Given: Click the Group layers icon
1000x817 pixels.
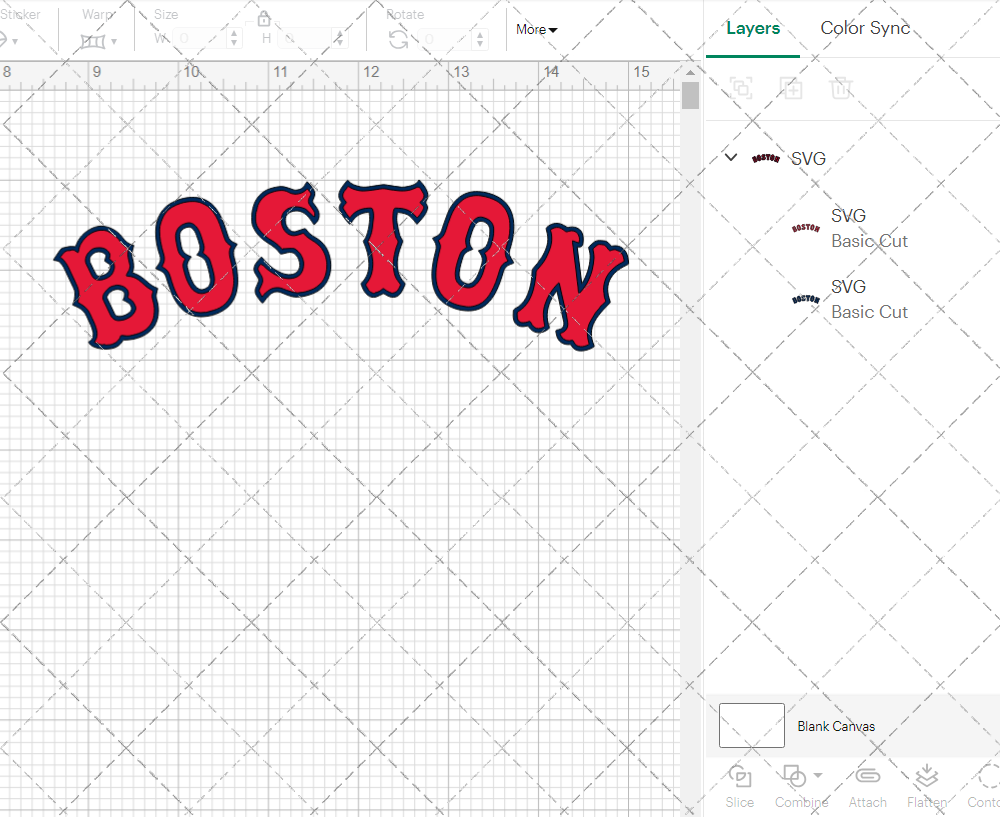Looking at the screenshot, I should point(741,88).
